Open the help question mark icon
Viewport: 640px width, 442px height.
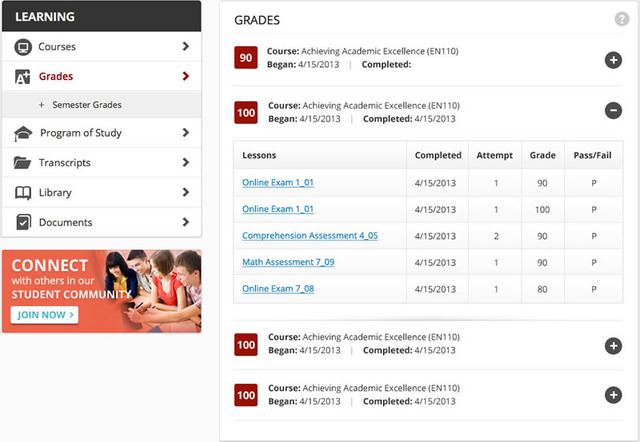pos(622,19)
